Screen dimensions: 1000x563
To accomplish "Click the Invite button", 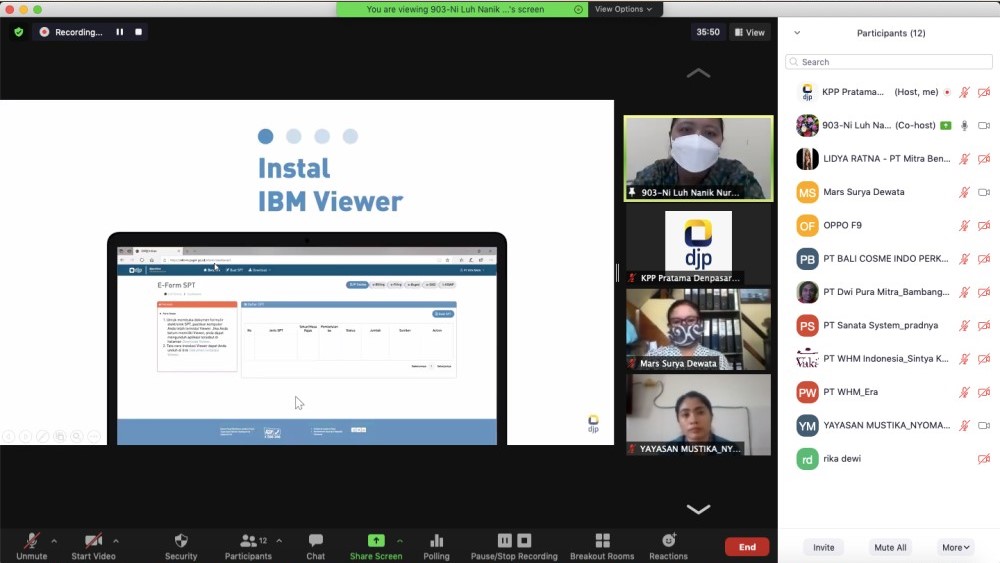I will (824, 547).
